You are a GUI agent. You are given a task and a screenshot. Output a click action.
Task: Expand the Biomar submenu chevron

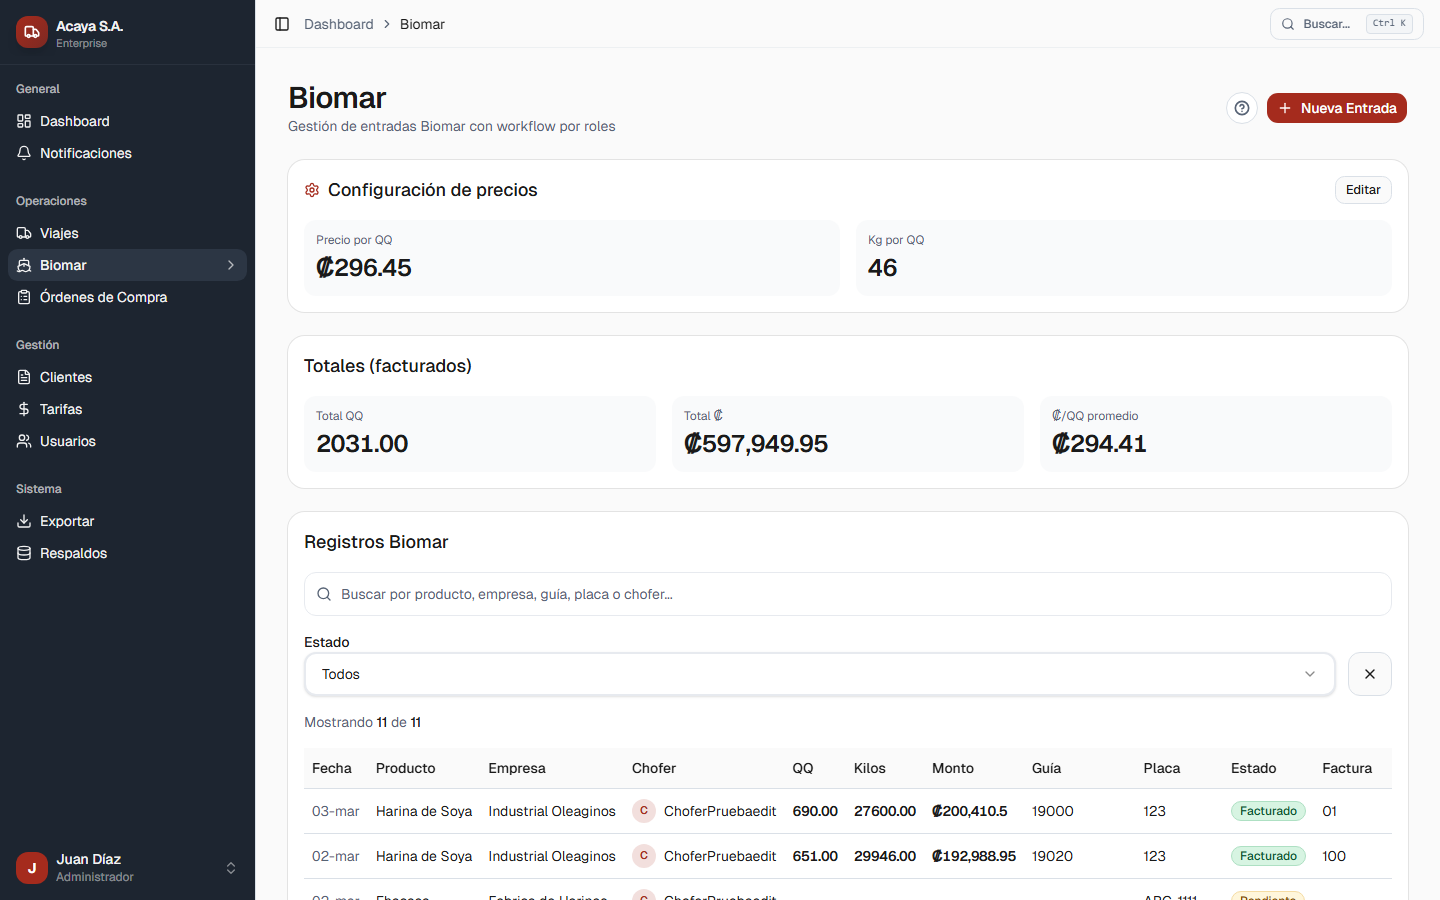[x=231, y=265]
